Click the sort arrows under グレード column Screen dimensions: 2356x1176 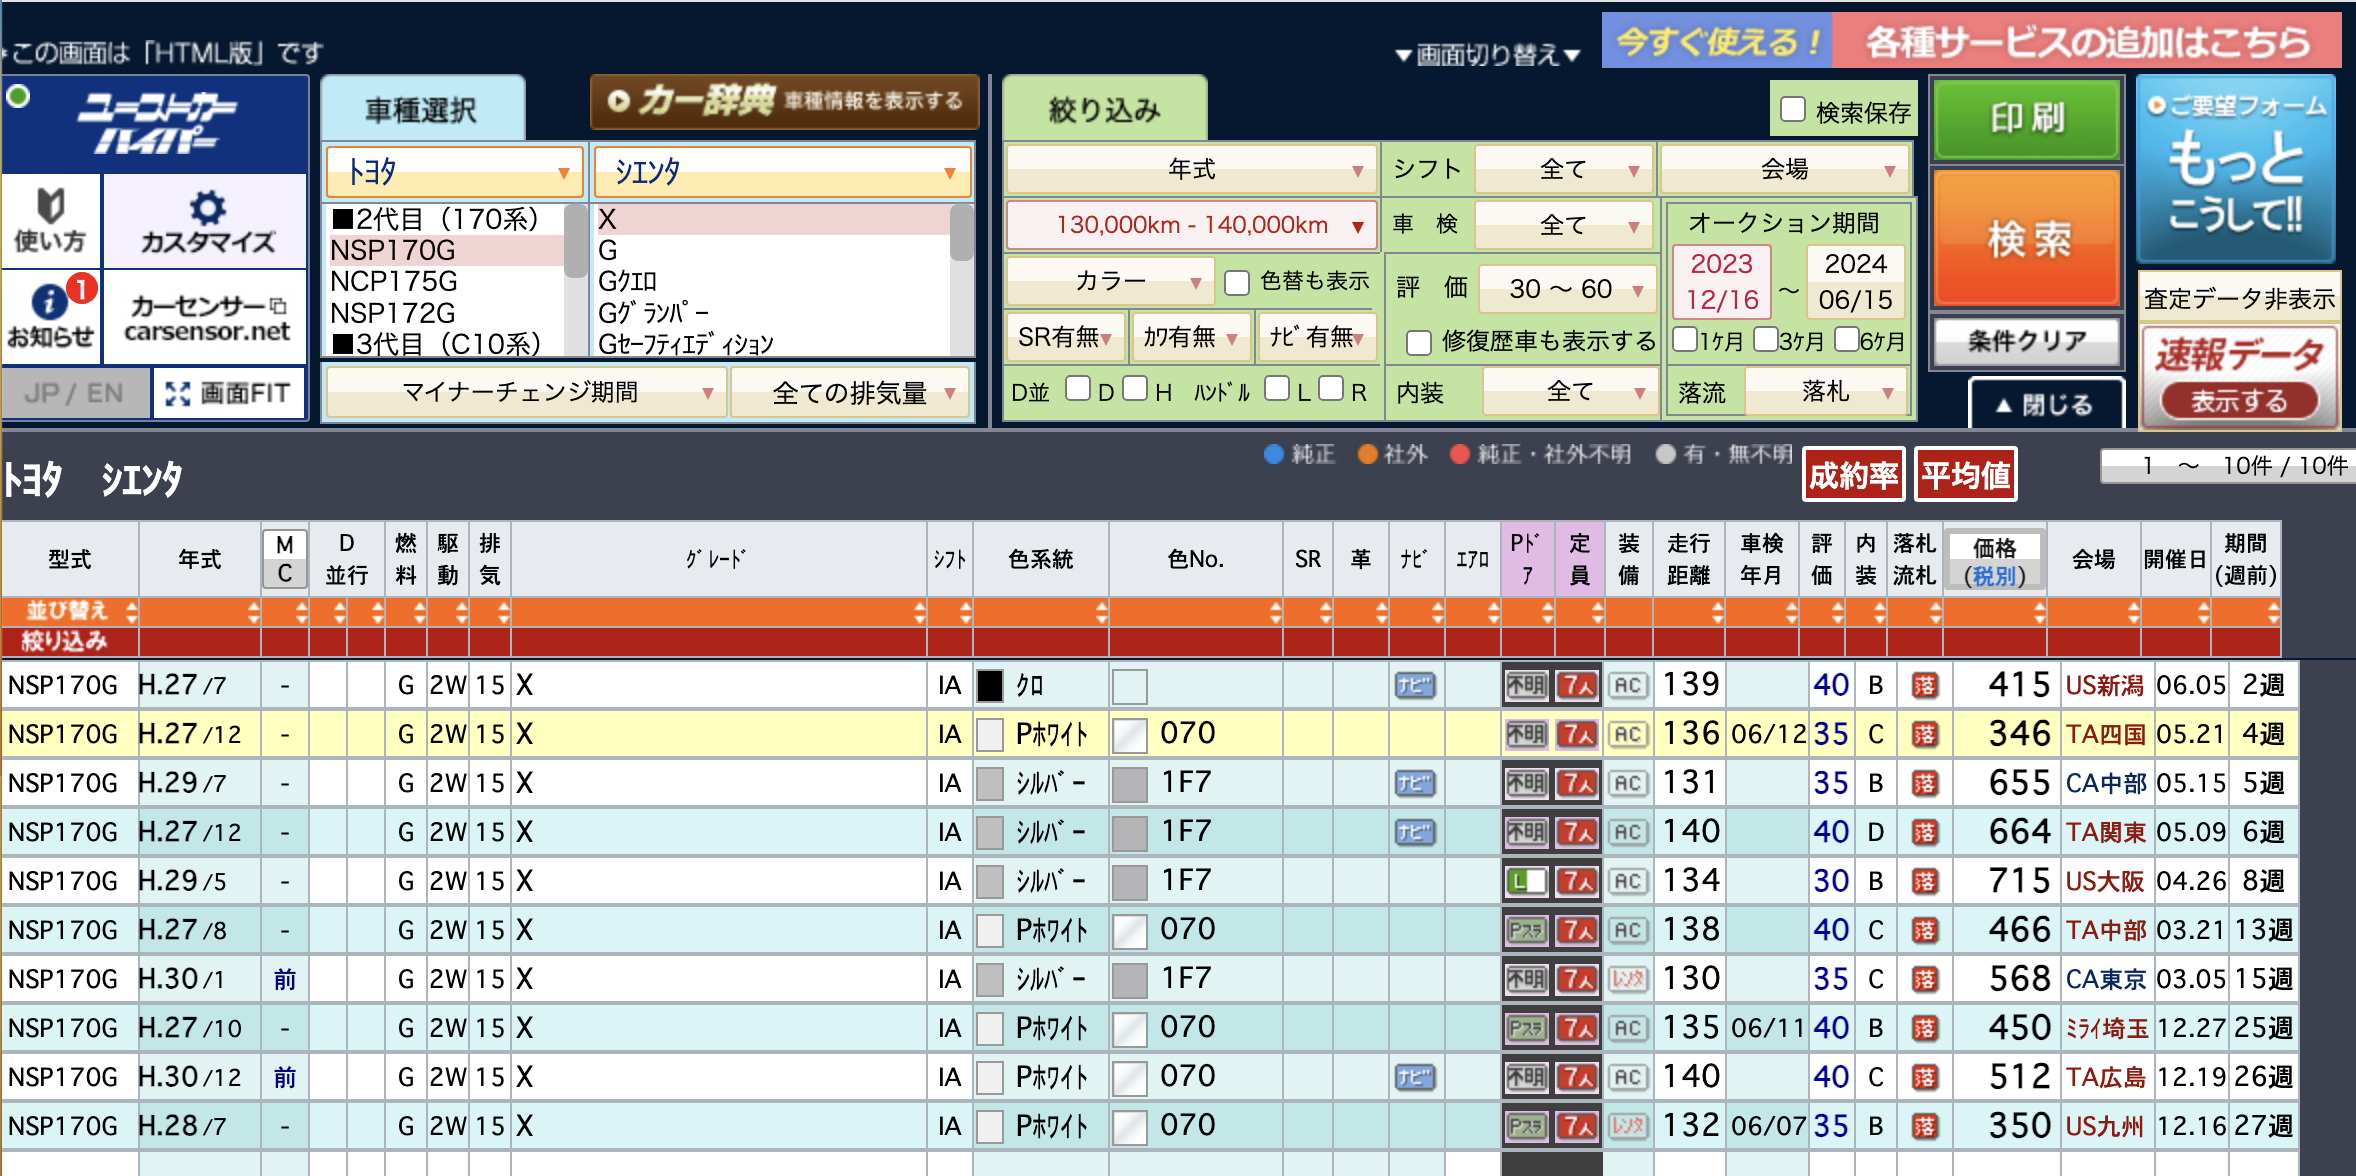(919, 612)
